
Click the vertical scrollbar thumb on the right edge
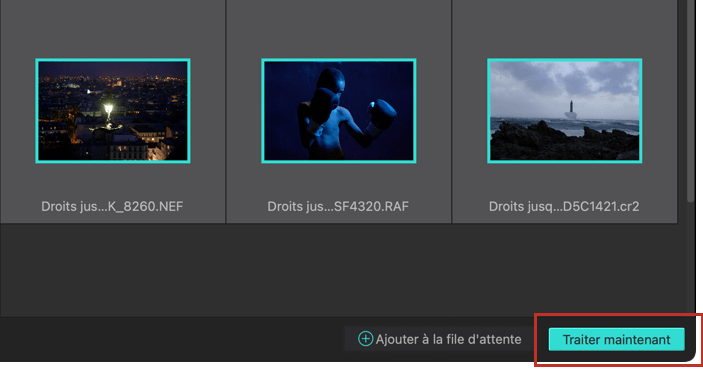690,101
